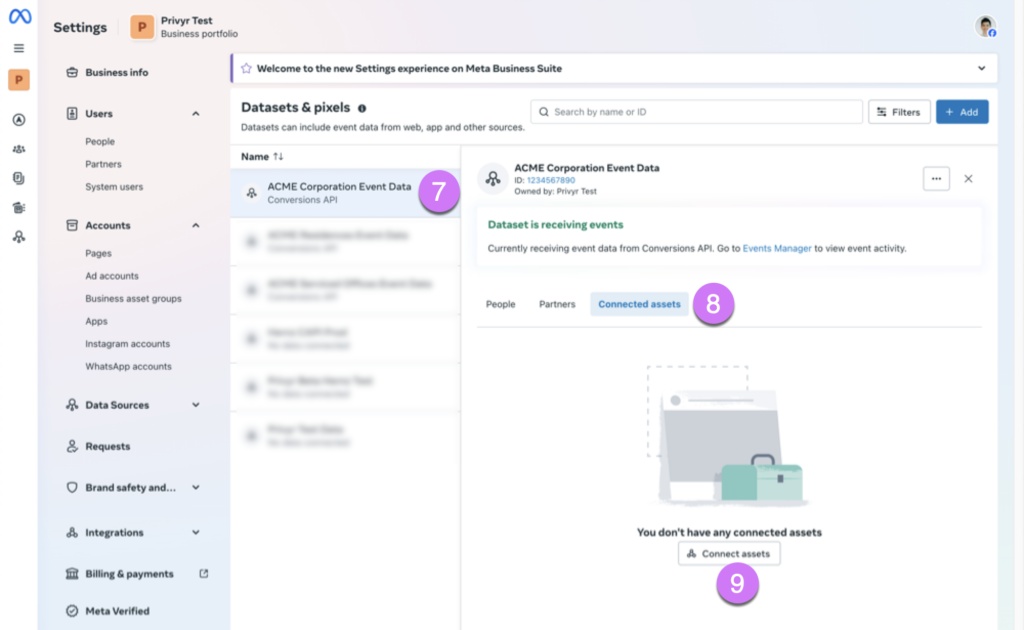Image resolution: width=1024 pixels, height=630 pixels.
Task: Open Partners under Users in sidebar
Action: click(x=103, y=165)
